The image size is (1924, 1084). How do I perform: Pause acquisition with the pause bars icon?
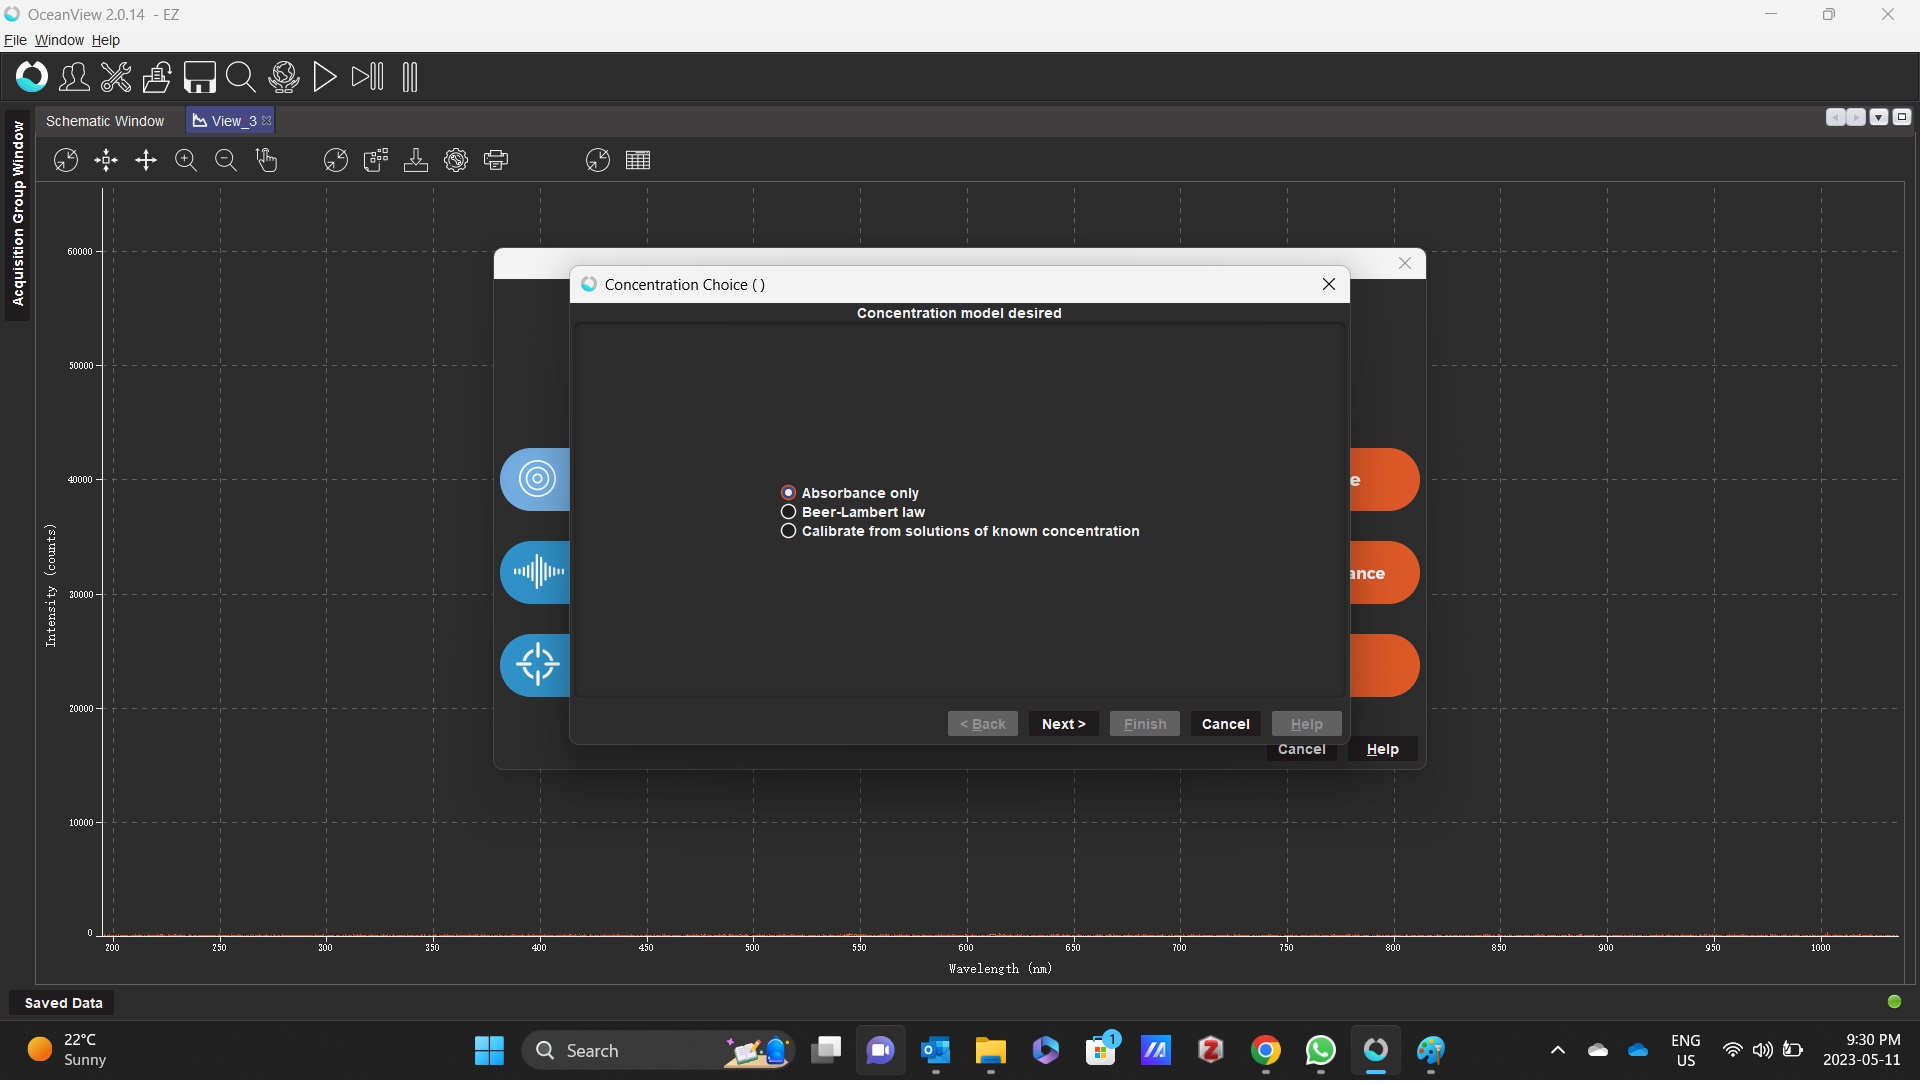point(410,77)
